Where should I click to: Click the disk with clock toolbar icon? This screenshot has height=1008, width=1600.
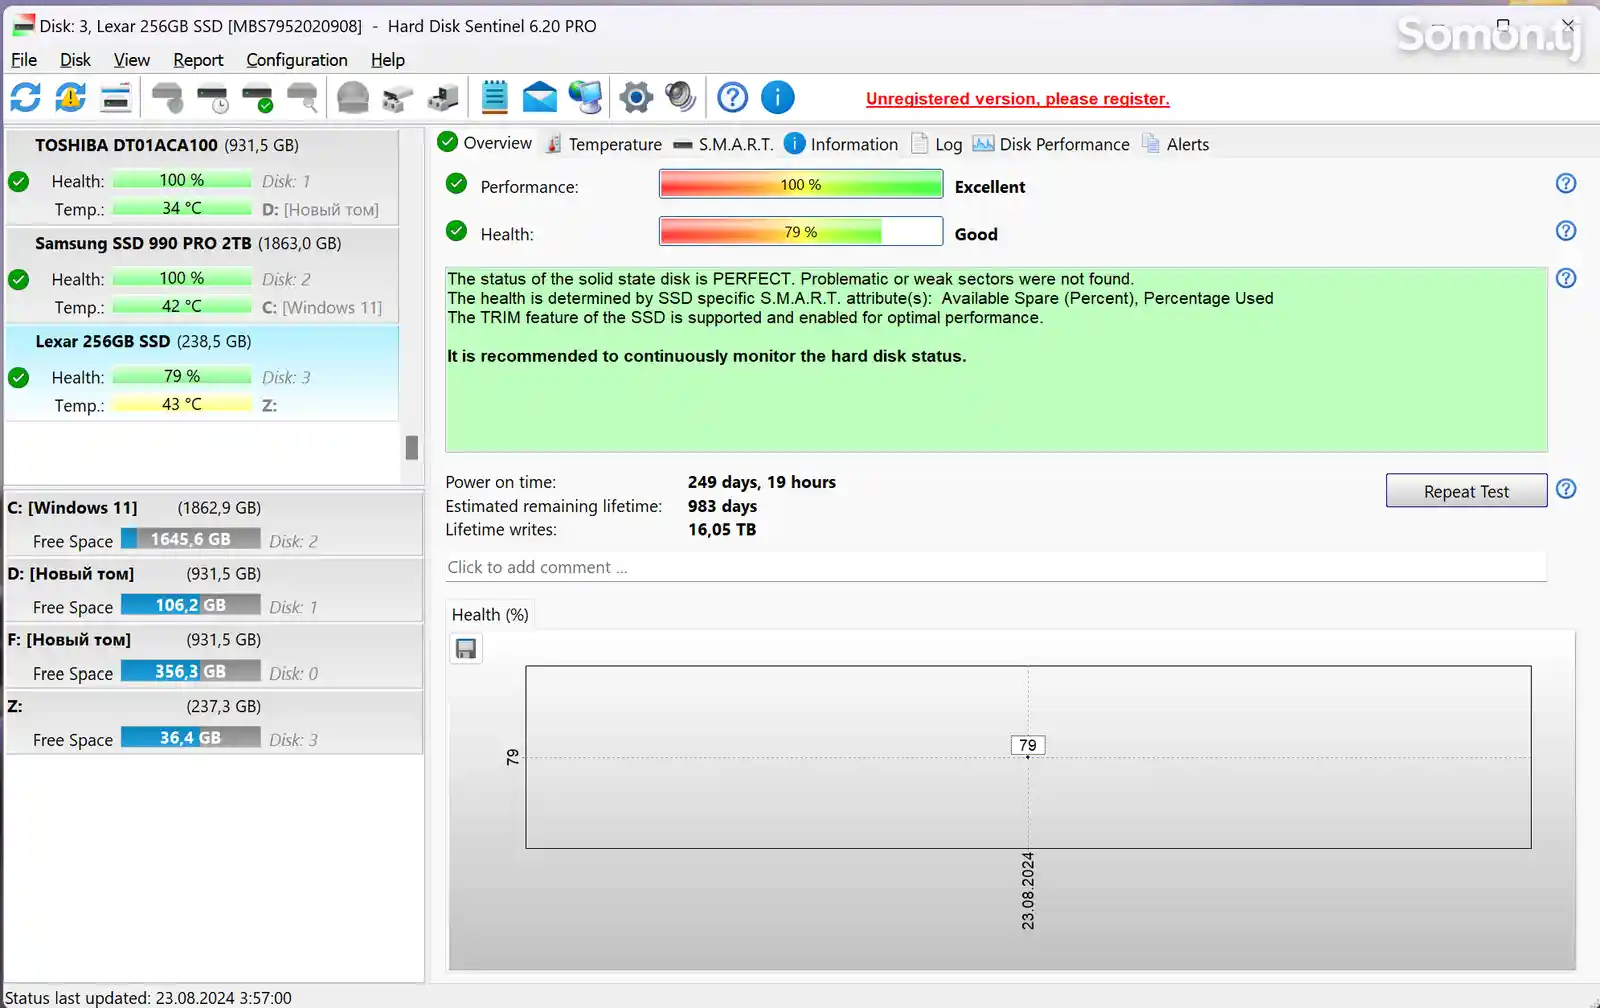tap(212, 97)
